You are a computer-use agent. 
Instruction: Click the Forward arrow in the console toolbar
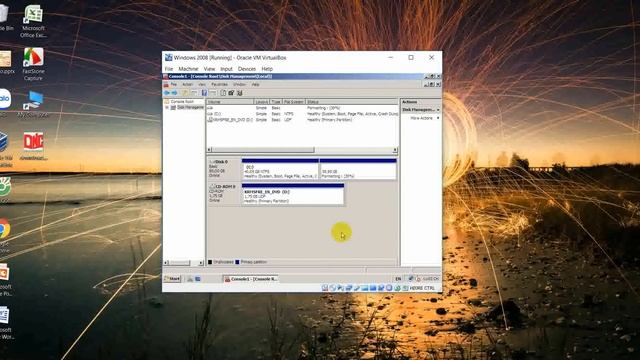174,93
